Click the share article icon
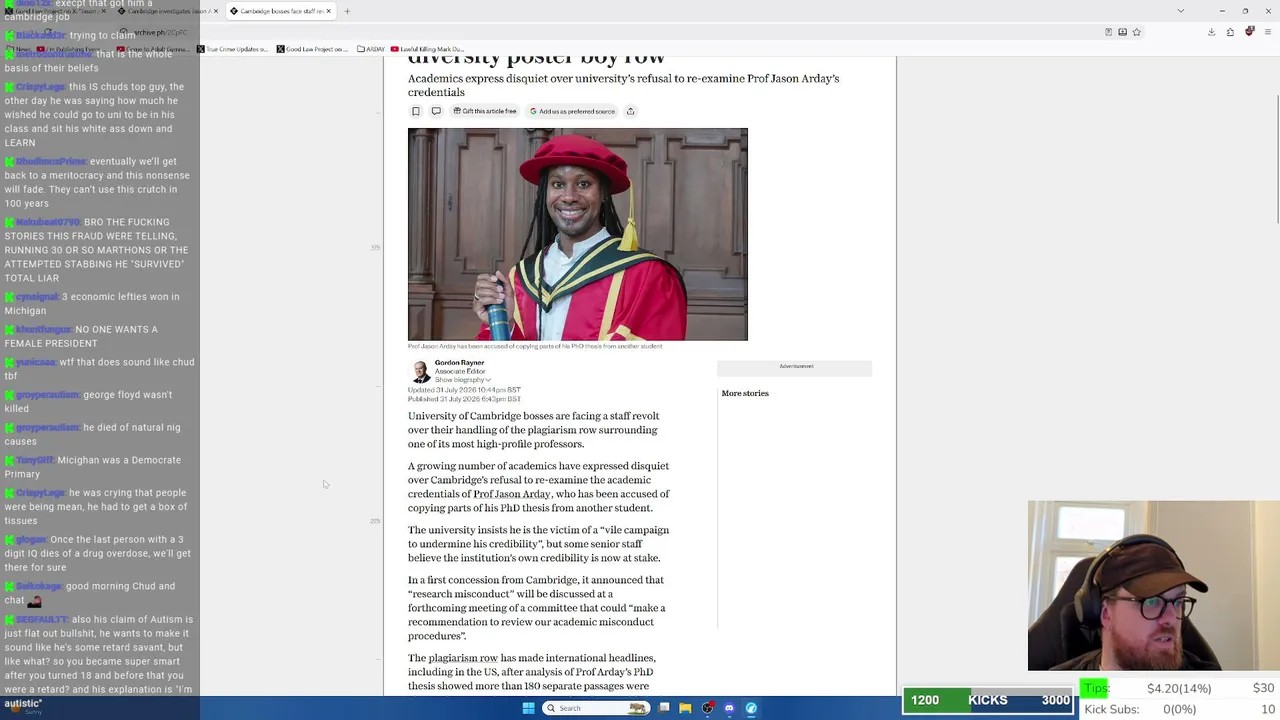Image resolution: width=1280 pixels, height=720 pixels. point(630,111)
